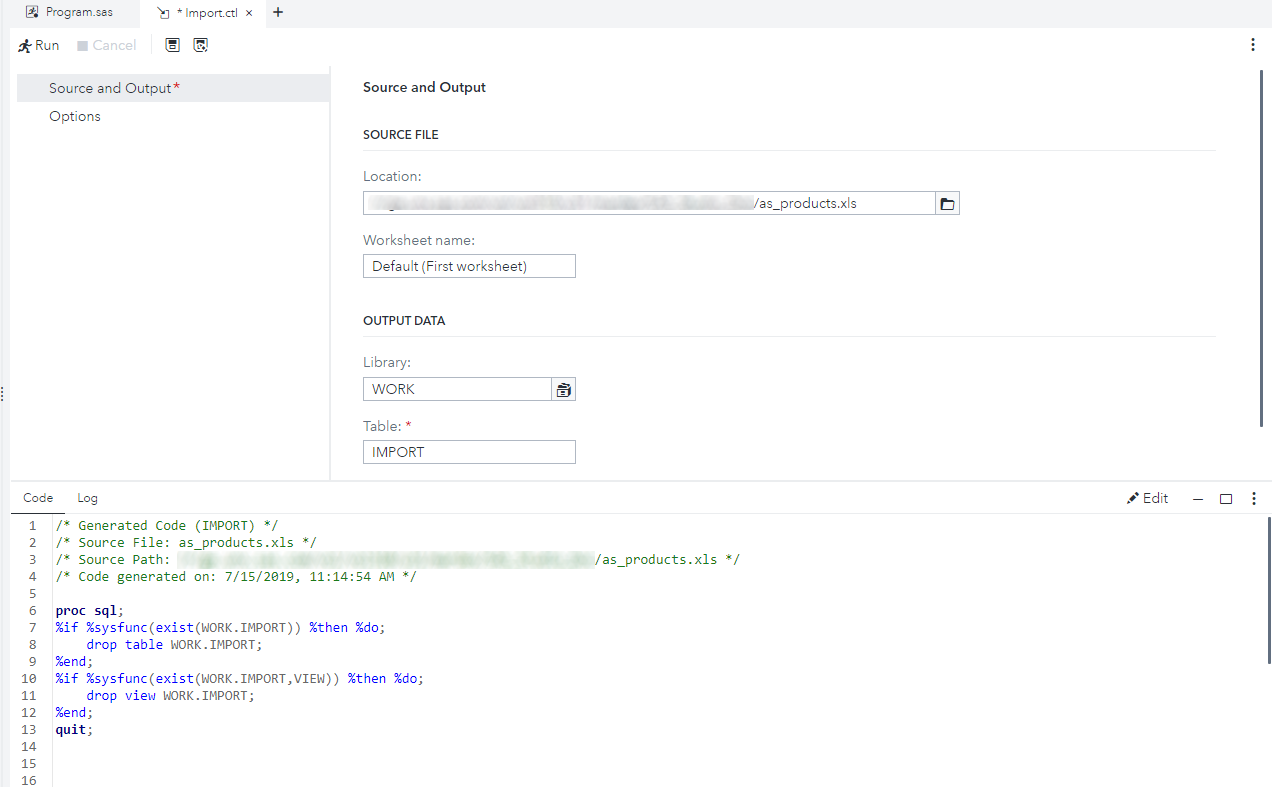Select the Import.ctl tab

205,13
